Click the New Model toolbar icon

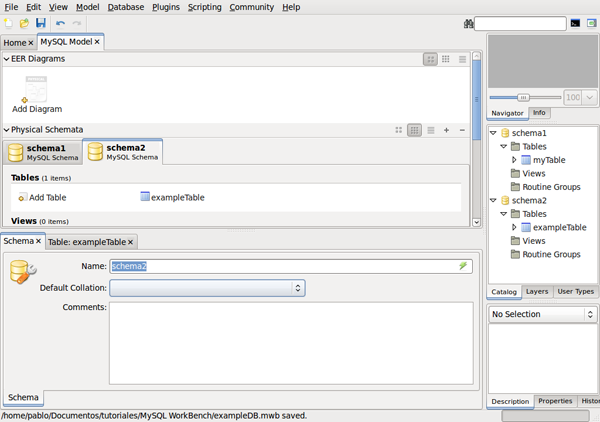(8, 23)
